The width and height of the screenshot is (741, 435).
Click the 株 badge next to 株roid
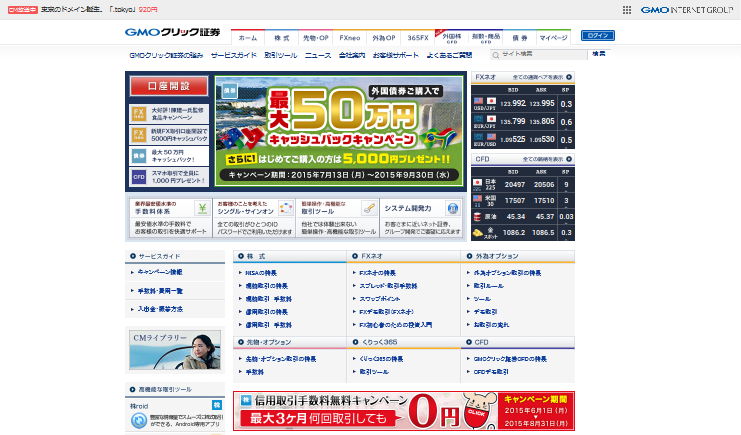click(x=216, y=405)
